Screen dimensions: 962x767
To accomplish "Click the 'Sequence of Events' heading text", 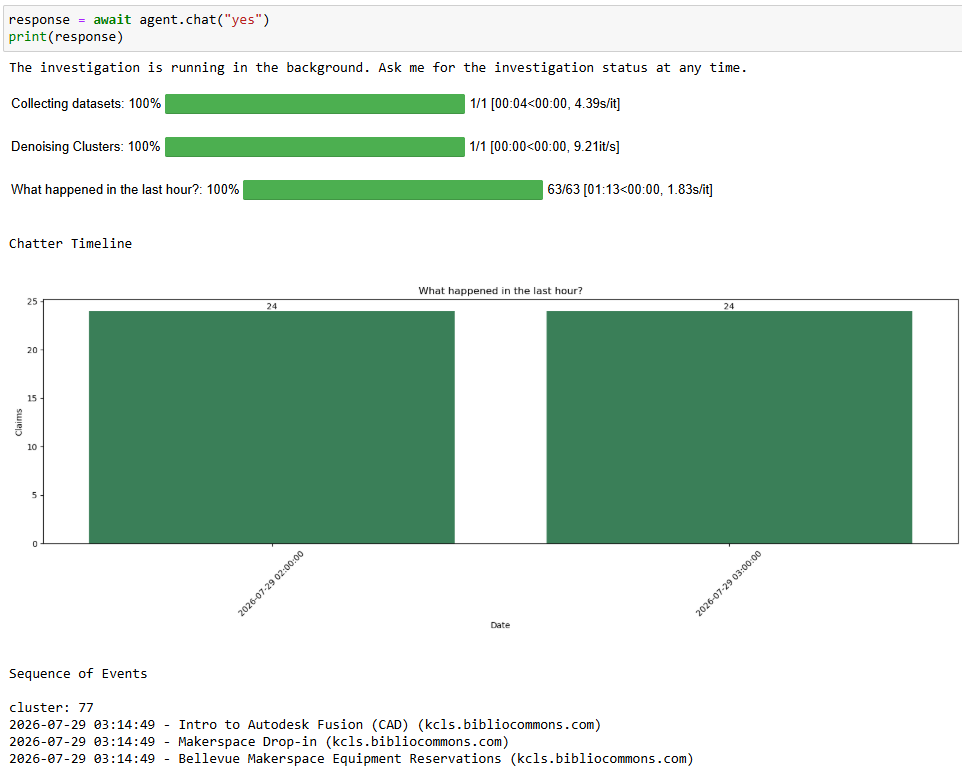I will point(78,674).
